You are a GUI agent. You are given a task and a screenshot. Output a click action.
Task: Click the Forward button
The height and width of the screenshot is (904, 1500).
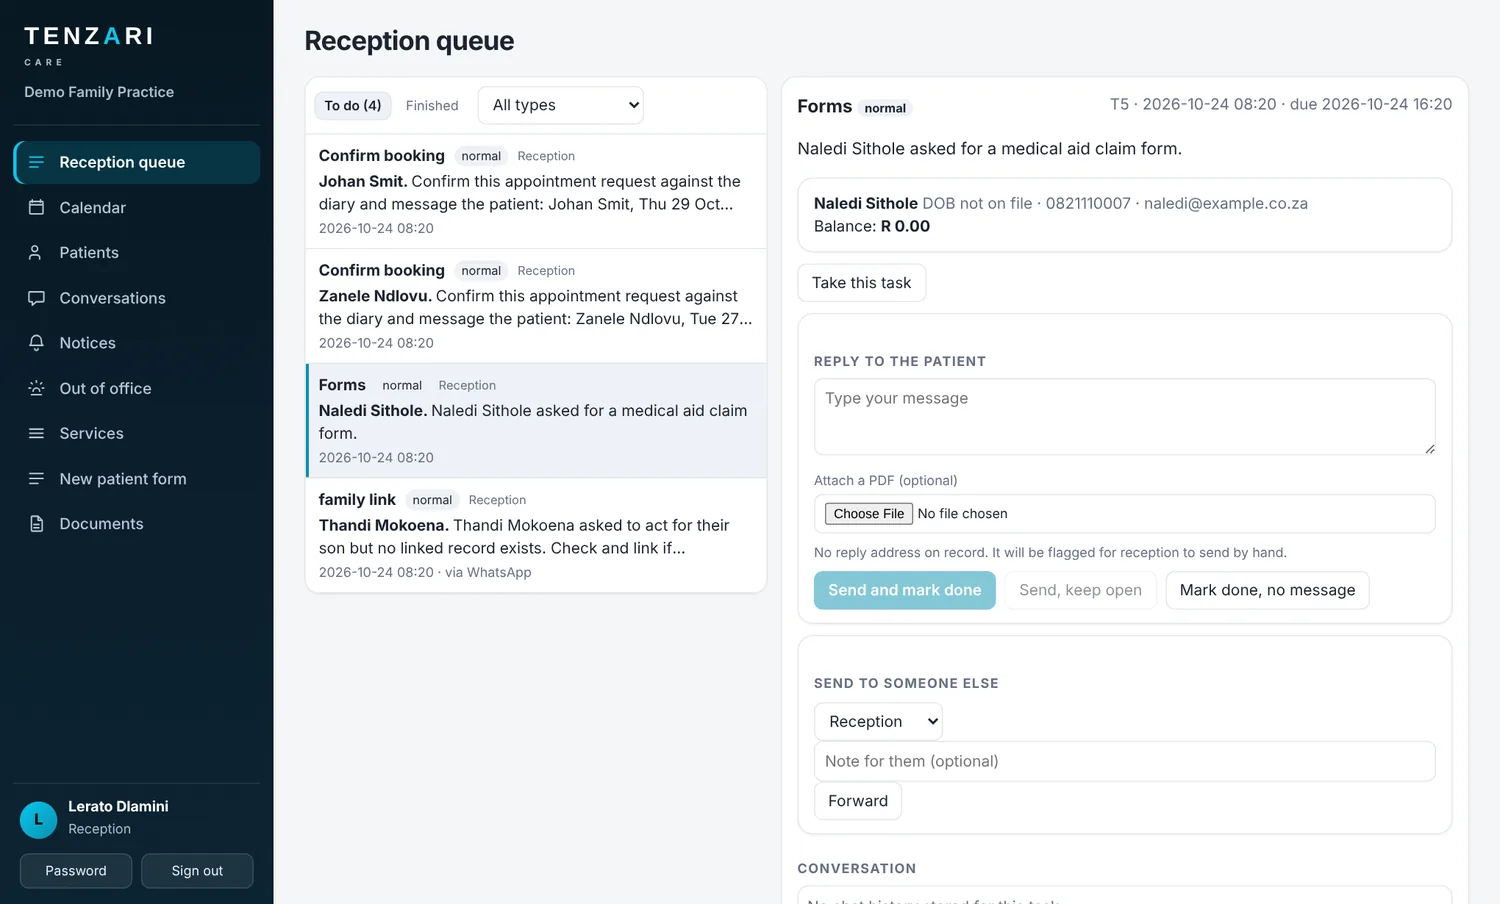click(858, 801)
